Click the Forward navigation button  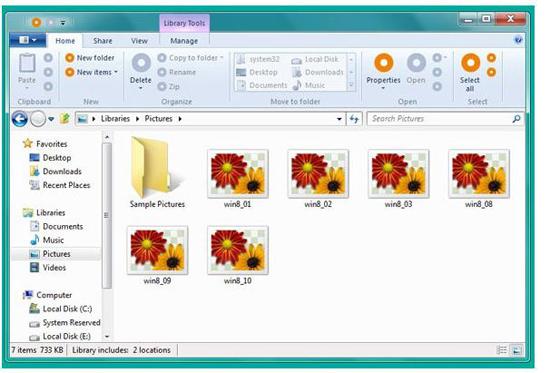[38, 119]
